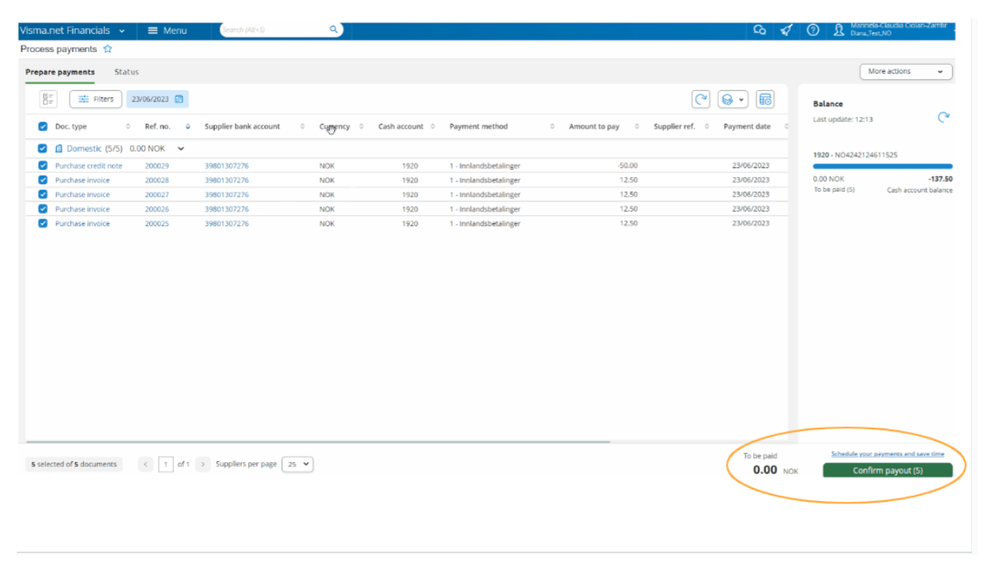Image resolution: width=999 pixels, height=573 pixels.
Task: Refresh the payments table
Action: point(701,99)
